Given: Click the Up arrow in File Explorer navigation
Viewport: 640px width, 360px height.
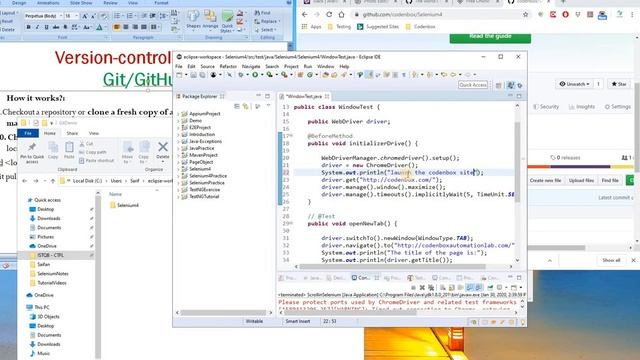Looking at the screenshot, I should pos(53,180).
